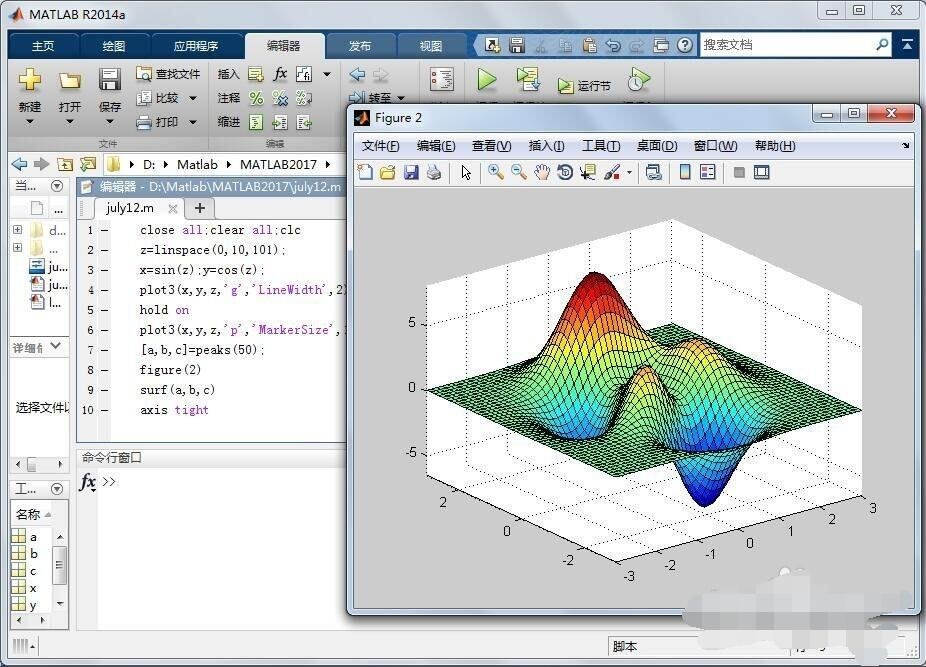926x667 pixels.
Task: Click the workspace panel vertical scrollbar
Action: pos(60,565)
